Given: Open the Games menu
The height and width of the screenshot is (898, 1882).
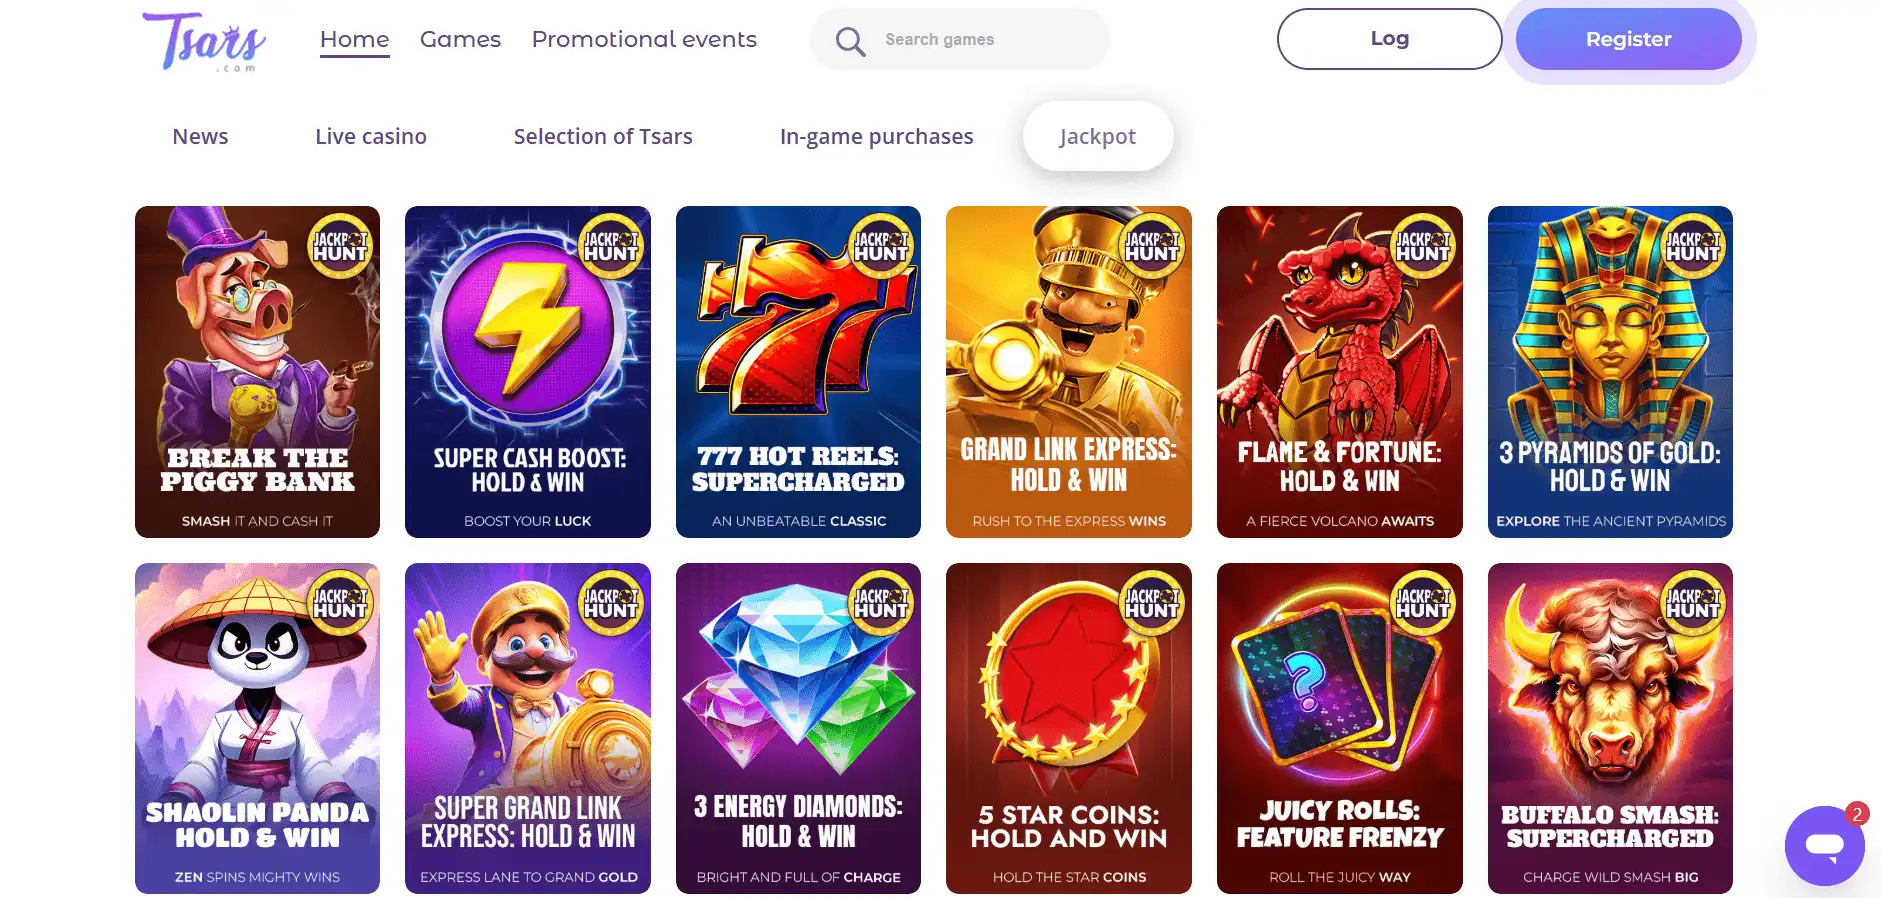Looking at the screenshot, I should point(460,39).
